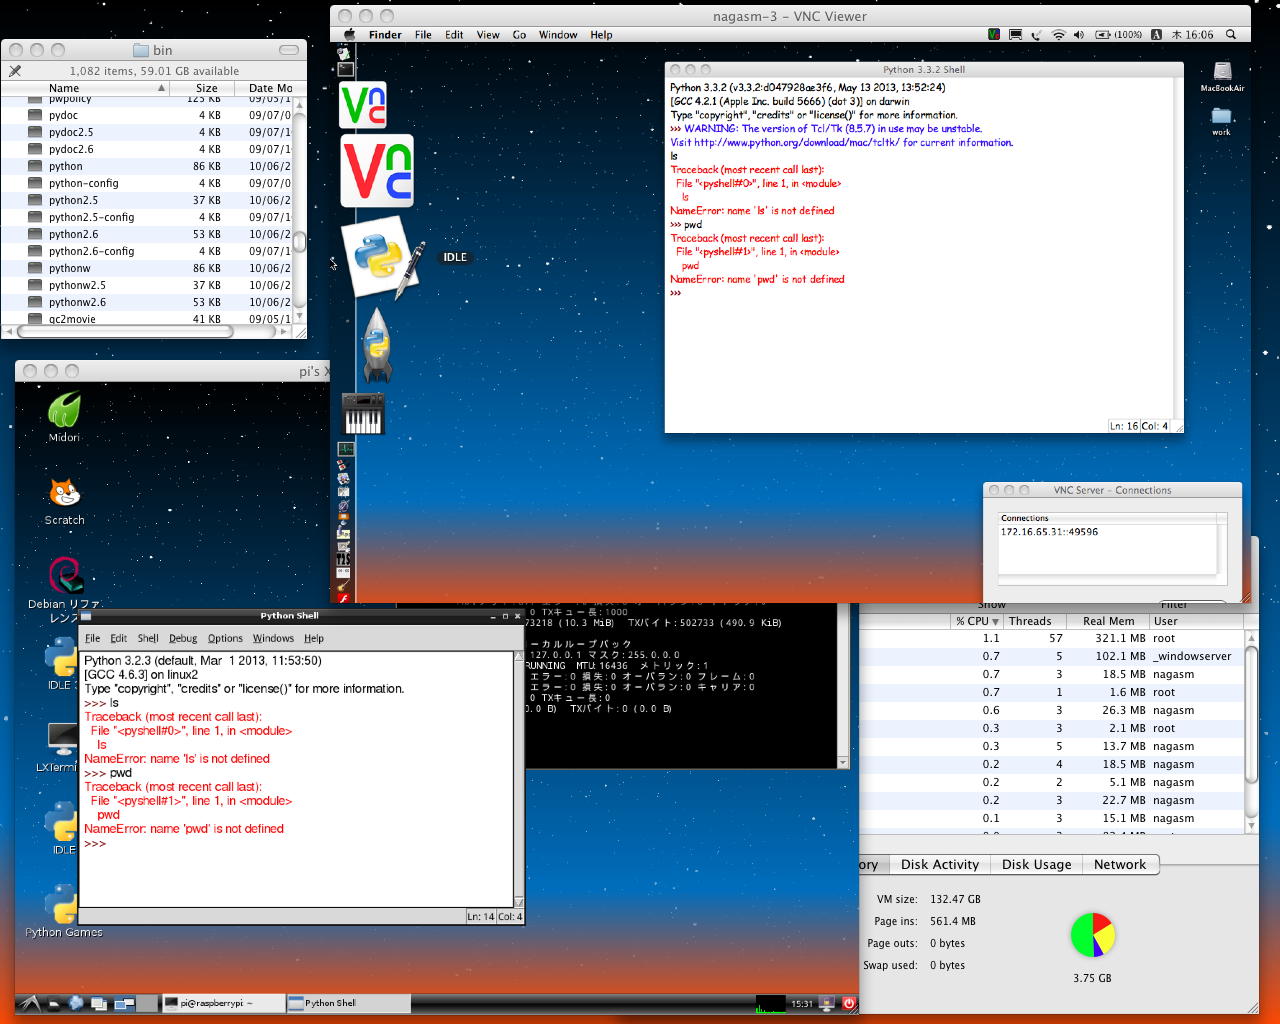Open the IDLE Python icon in the dock

tap(378, 257)
